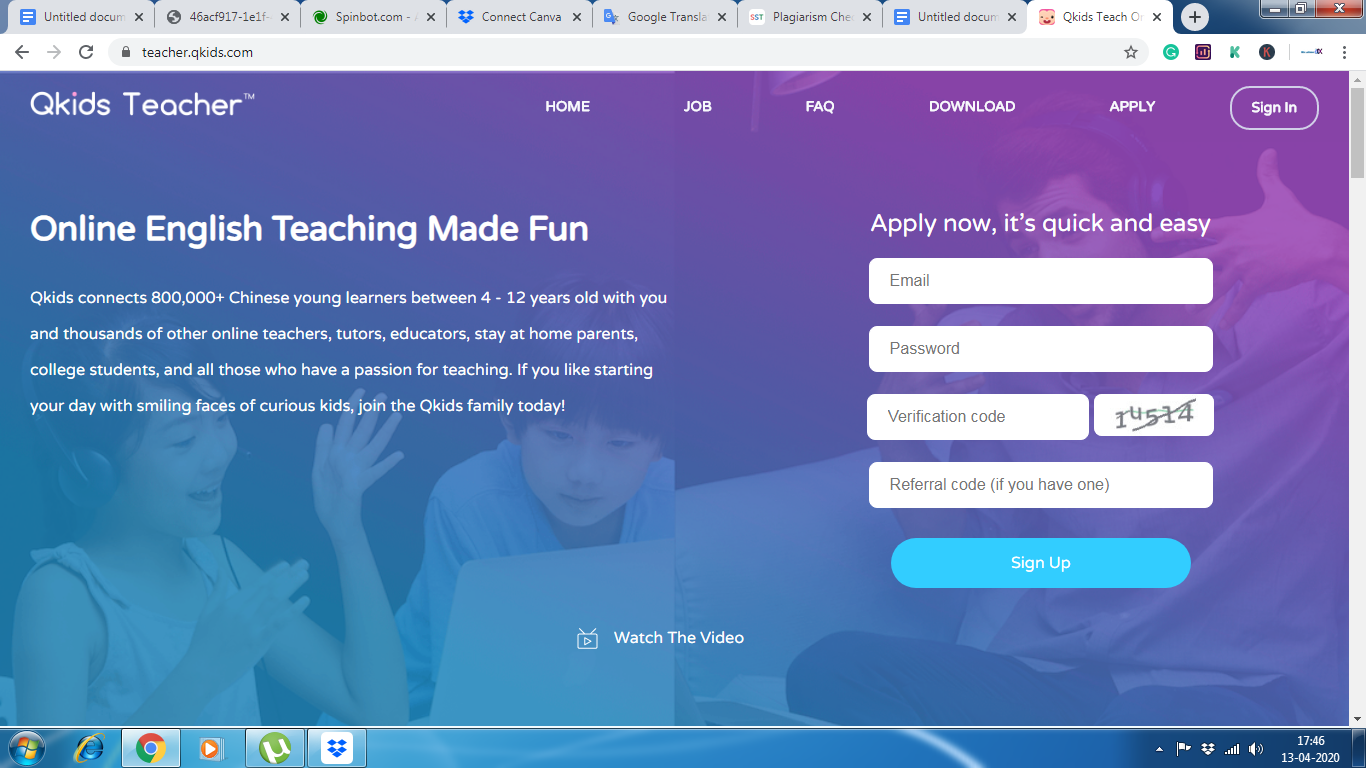1366x768 pixels.
Task: Open the DOWNLOAD nav item
Action: coord(972,106)
